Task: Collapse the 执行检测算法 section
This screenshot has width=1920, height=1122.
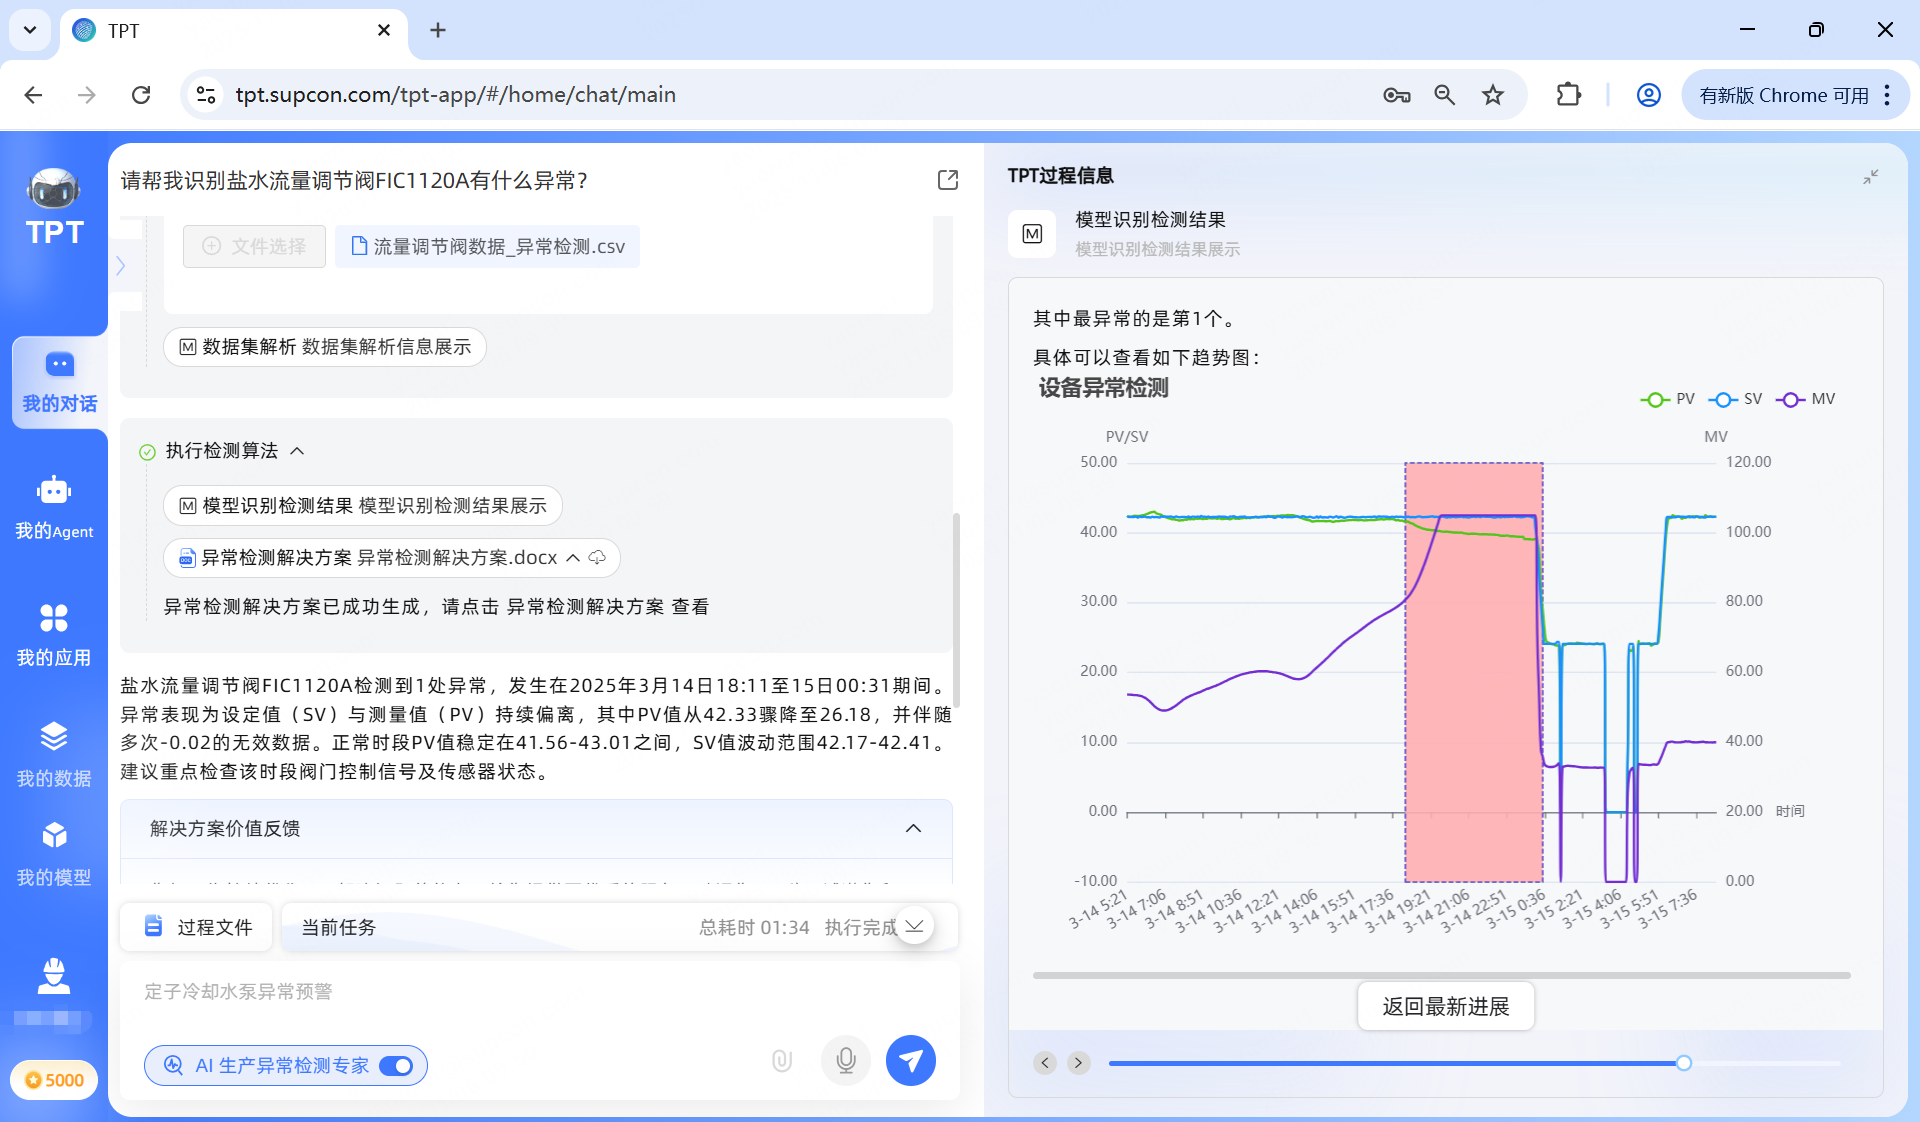Action: pos(297,451)
